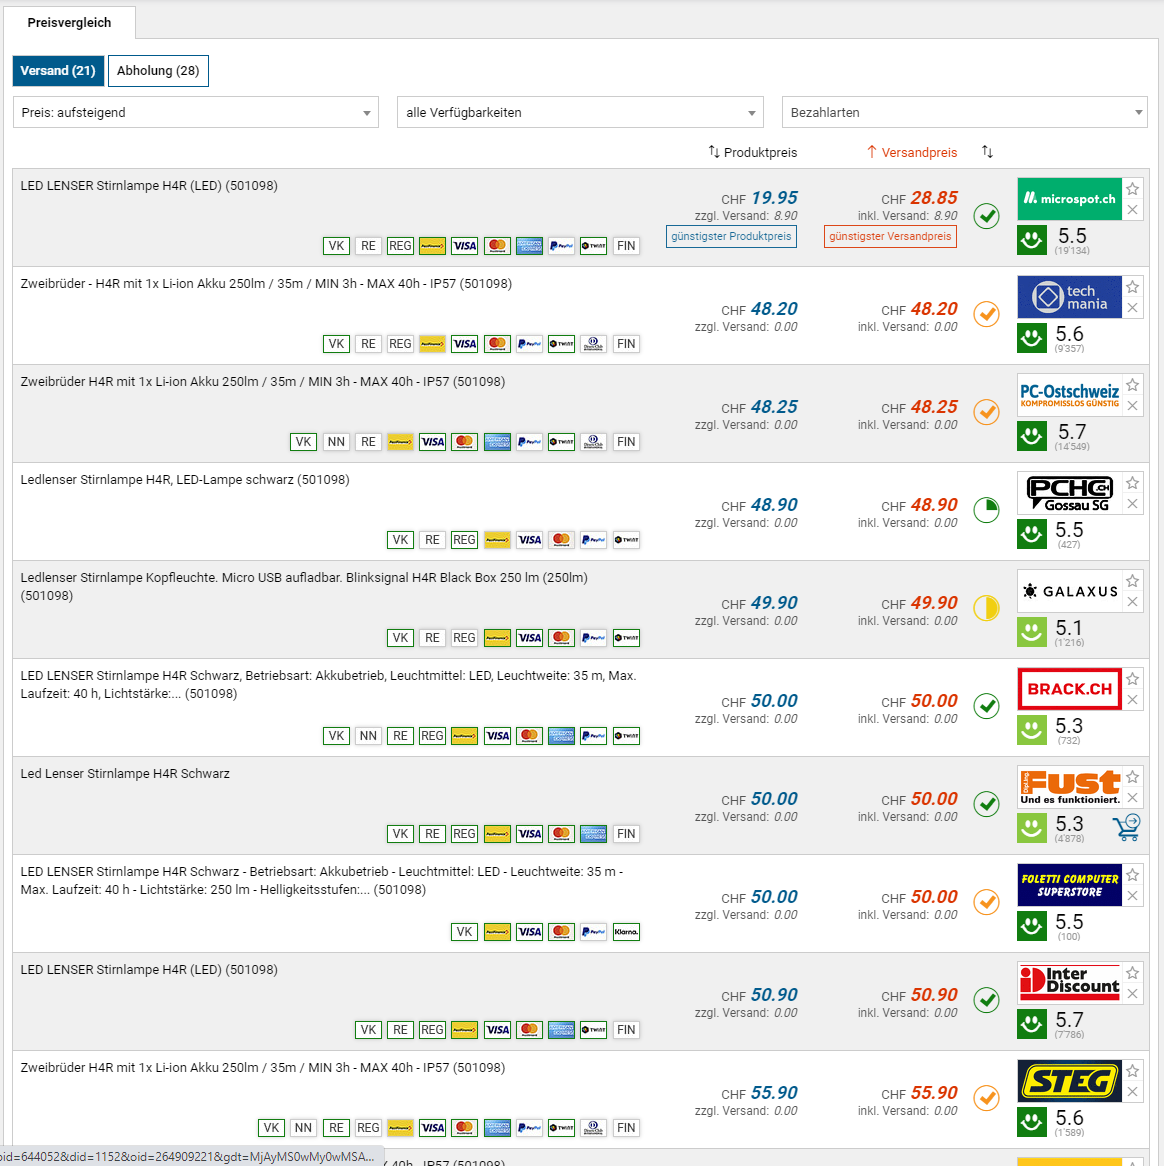Click Inter Discount green availability checkmark
Viewport: 1164px width, 1166px height.
[x=986, y=1000]
